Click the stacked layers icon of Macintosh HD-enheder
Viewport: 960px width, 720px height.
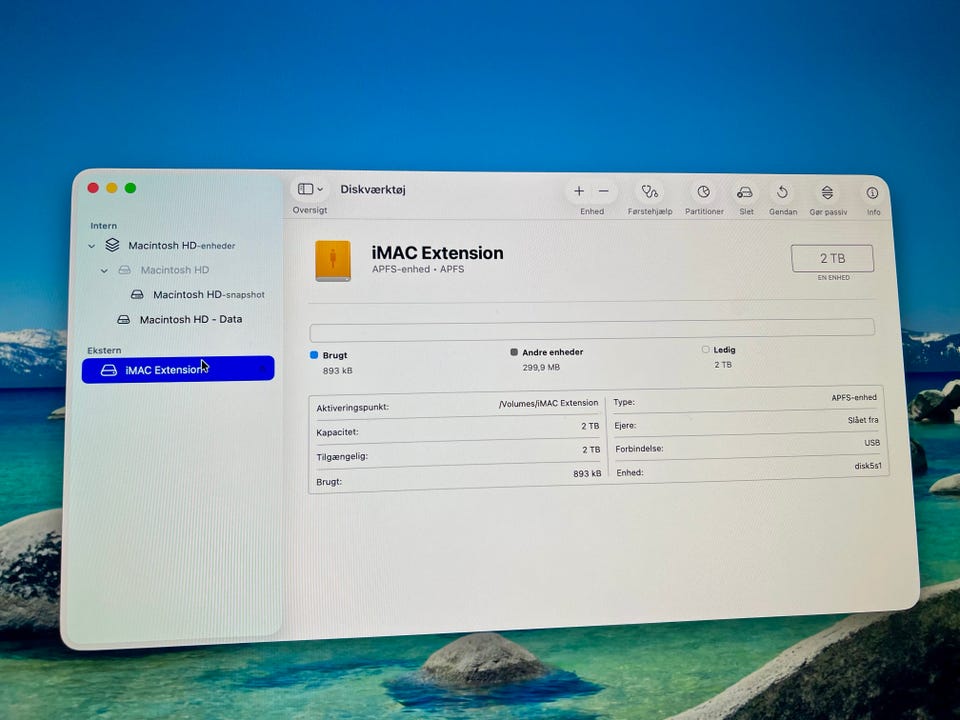pos(112,245)
